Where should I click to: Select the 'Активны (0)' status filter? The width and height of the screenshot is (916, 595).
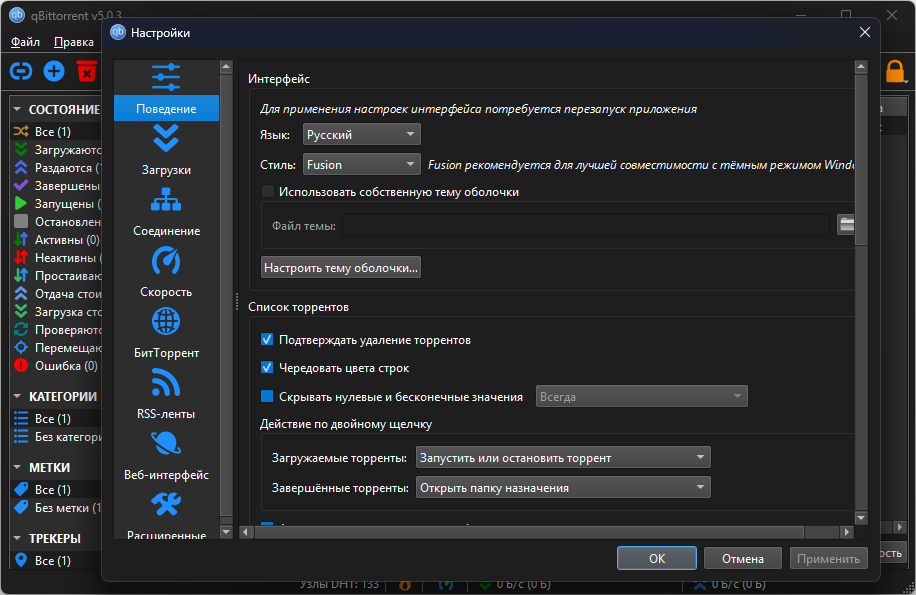(56, 240)
